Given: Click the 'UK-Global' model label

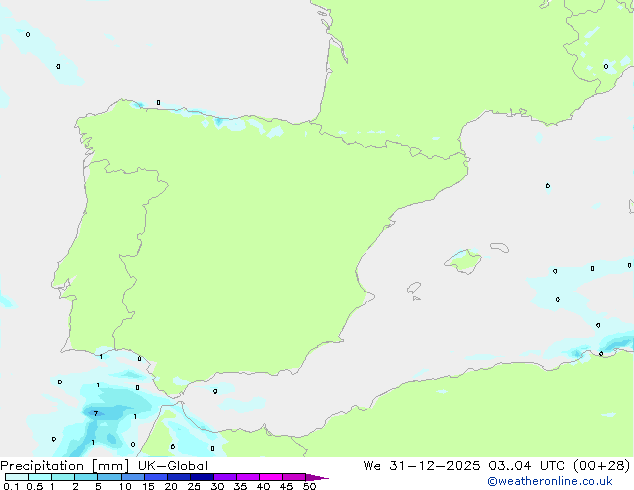Looking at the screenshot, I should (173, 466).
